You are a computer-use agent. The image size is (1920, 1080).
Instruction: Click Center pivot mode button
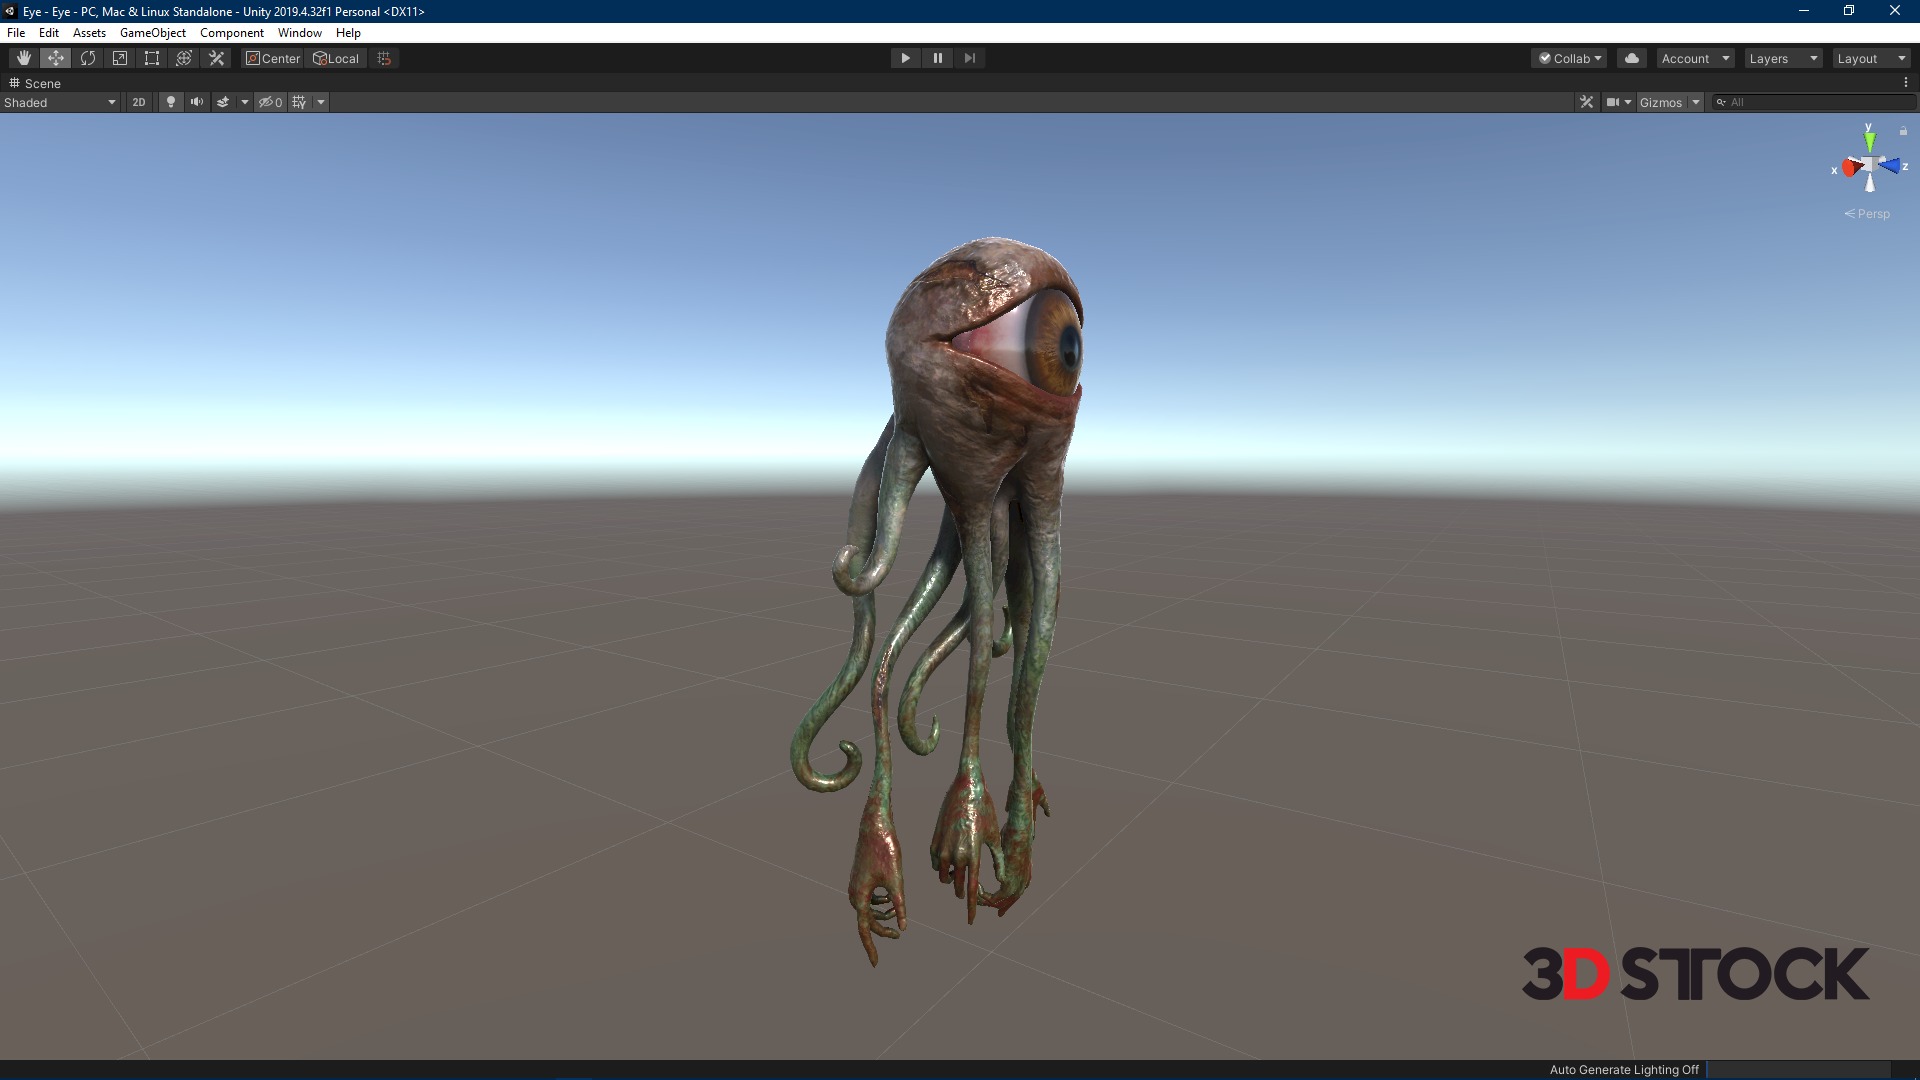coord(273,58)
